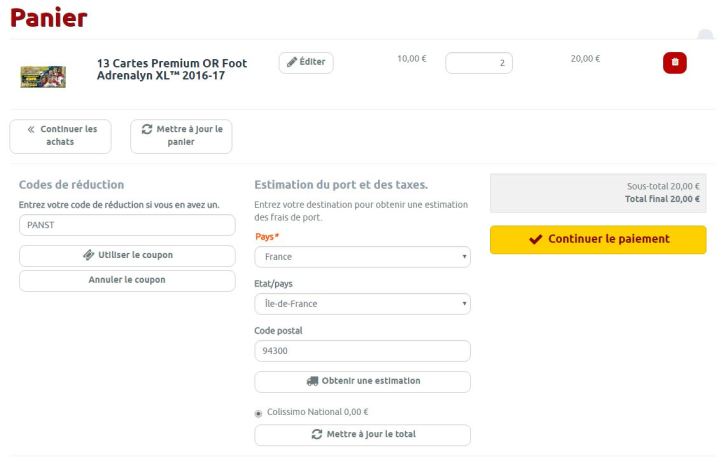Image resolution: width=723 pixels, height=462 pixels.
Task: Click the yellow Continuer le paiement button
Action: pyautogui.click(x=598, y=240)
